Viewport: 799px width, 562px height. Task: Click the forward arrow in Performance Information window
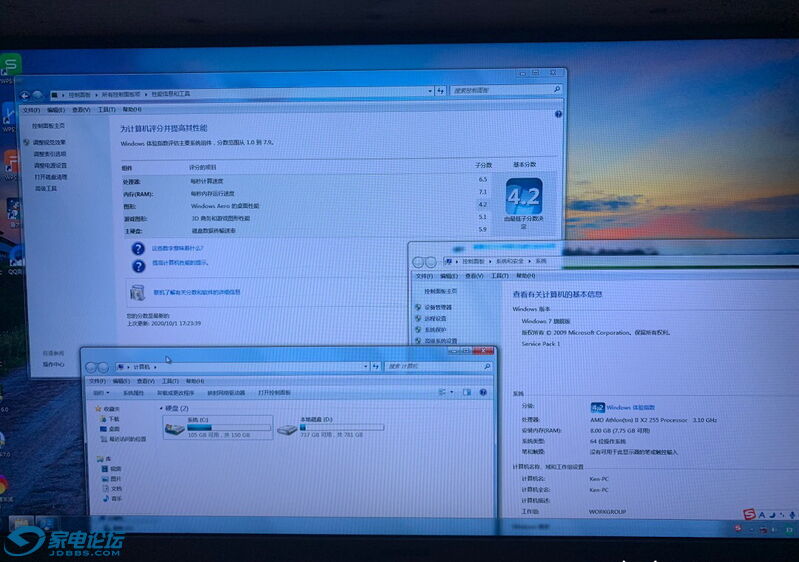click(x=38, y=95)
